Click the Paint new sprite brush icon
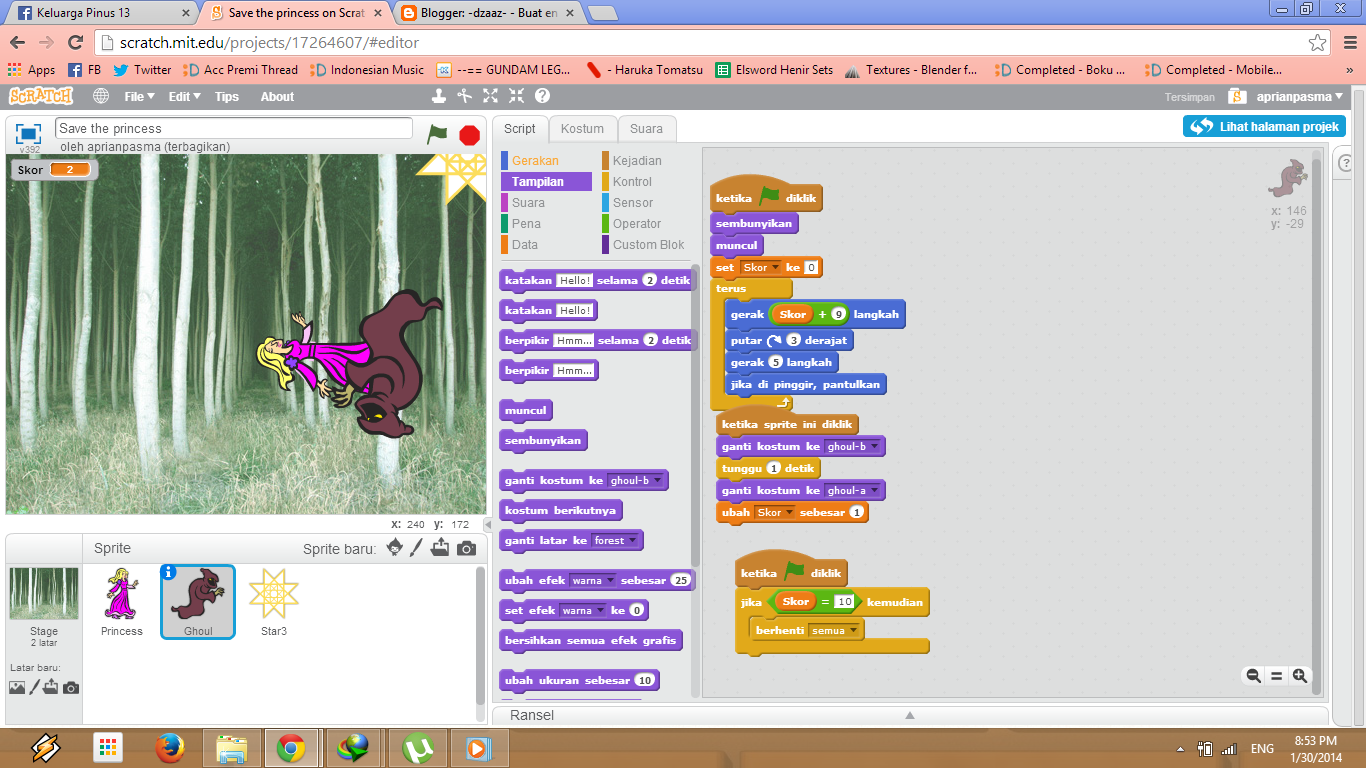 point(416,547)
